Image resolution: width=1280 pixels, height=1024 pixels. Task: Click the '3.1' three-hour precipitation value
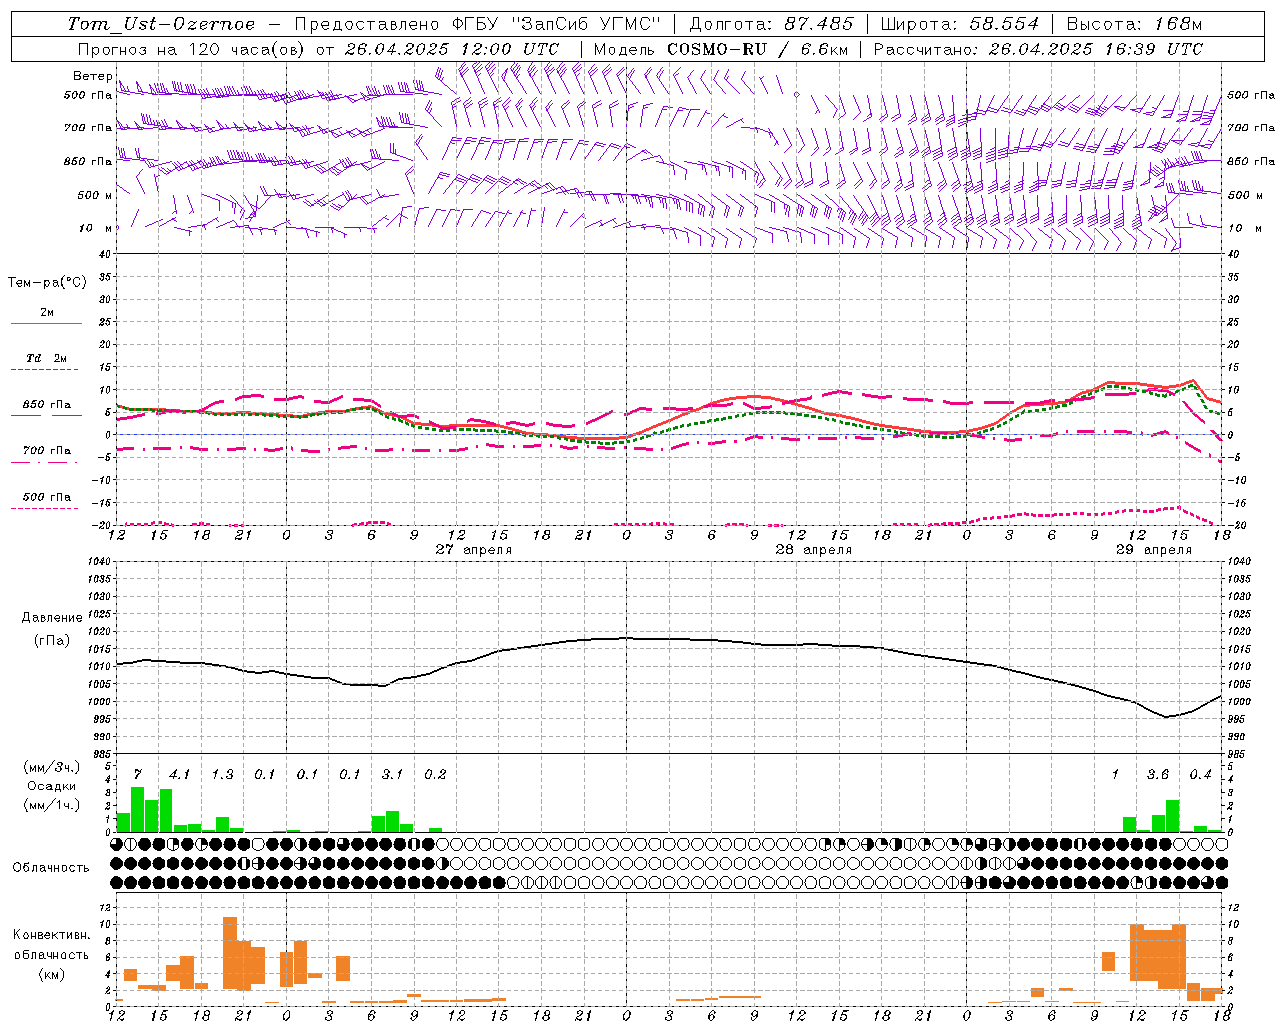392,775
